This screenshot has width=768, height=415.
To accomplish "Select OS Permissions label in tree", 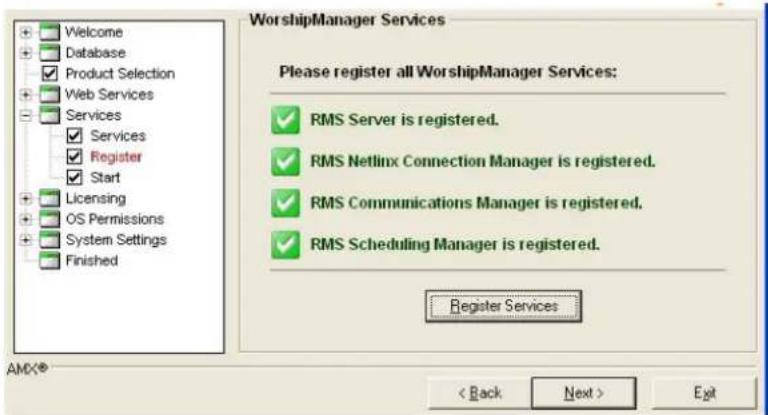I will point(115,219).
